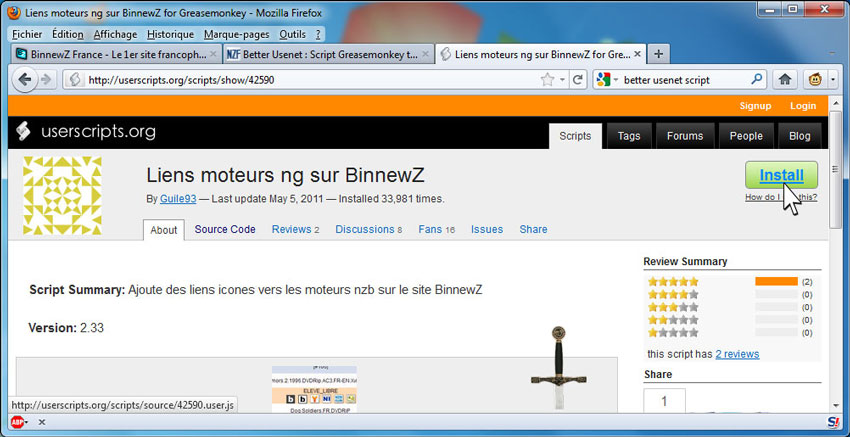Open the Historique menu
This screenshot has width=850, height=437.
click(170, 34)
